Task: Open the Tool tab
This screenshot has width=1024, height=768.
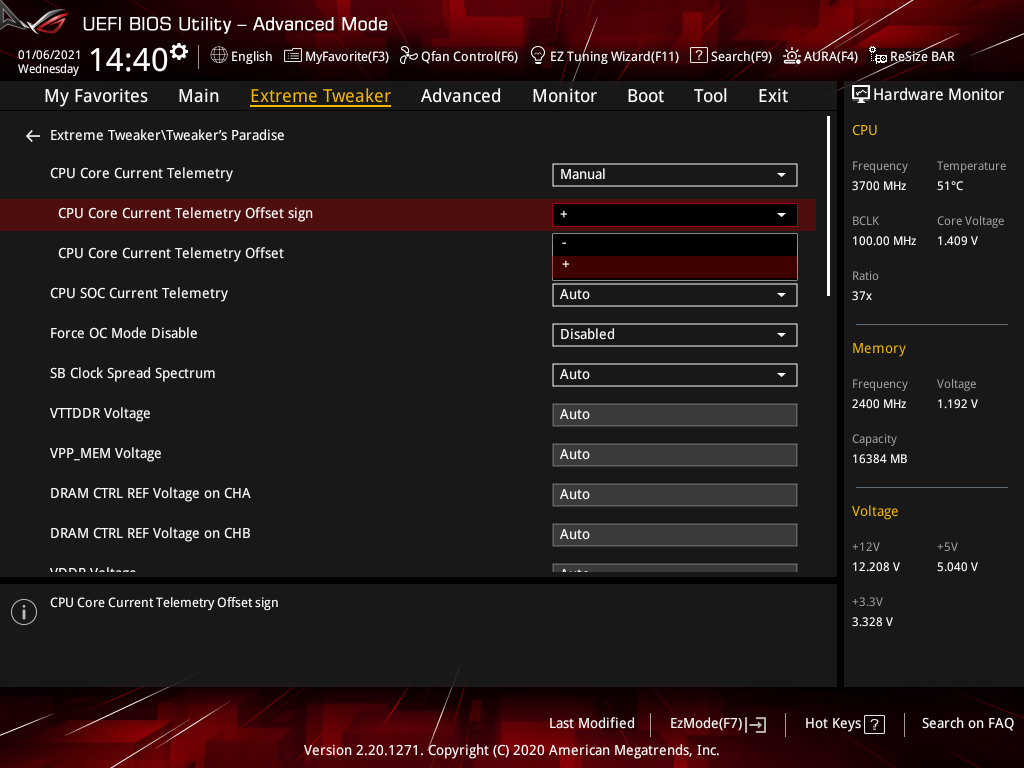Action: (710, 96)
